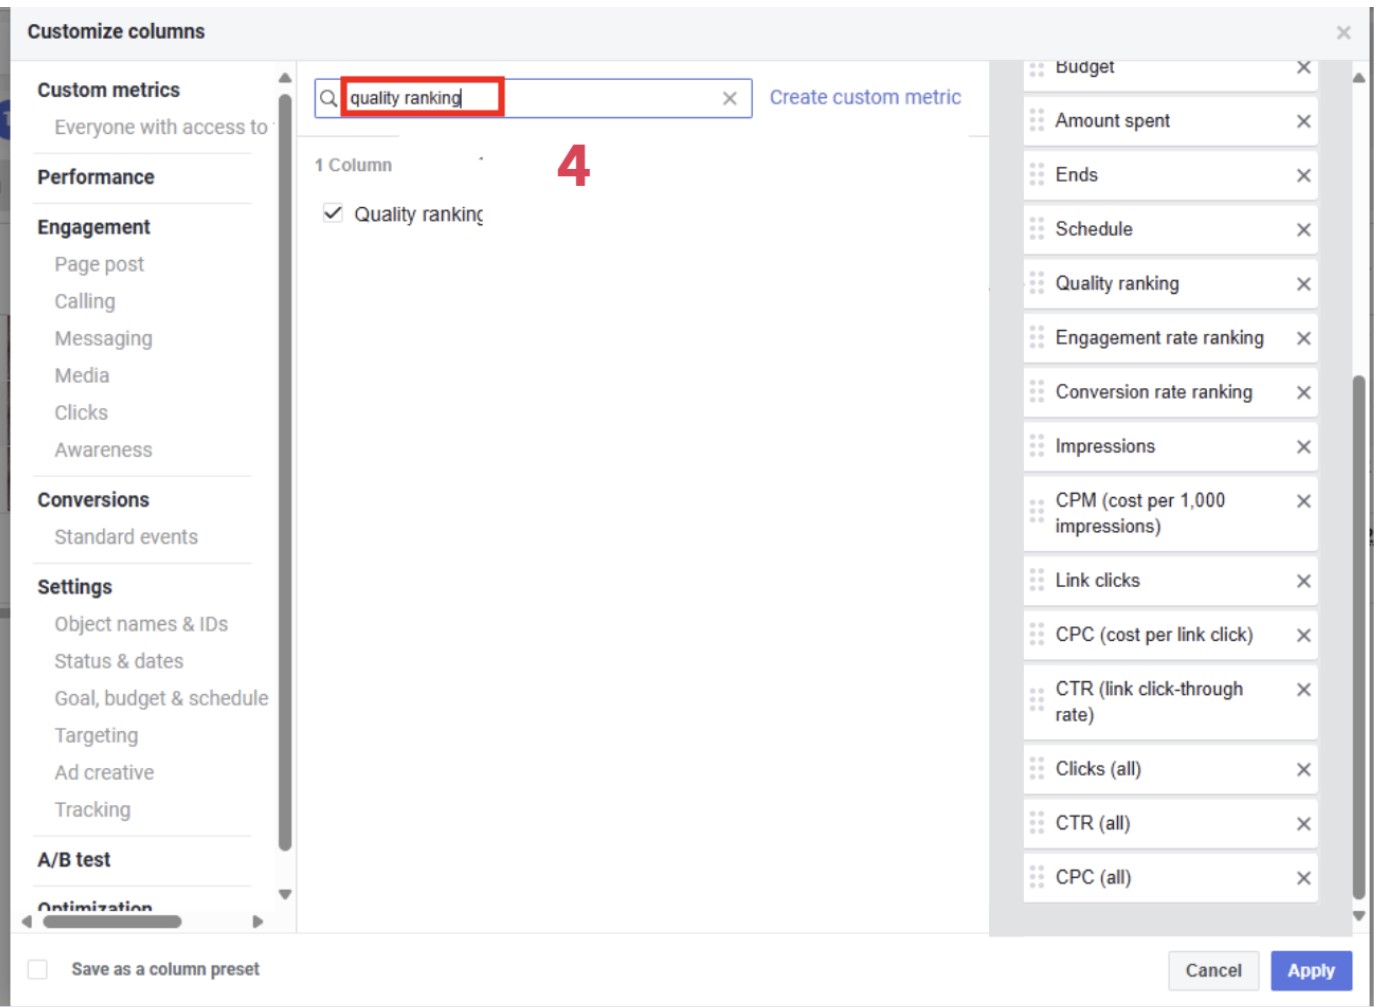Clear the search text with the X icon

(729, 97)
